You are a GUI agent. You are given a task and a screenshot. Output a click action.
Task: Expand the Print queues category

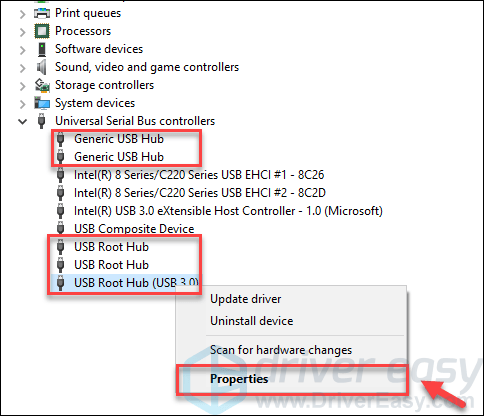(22, 14)
